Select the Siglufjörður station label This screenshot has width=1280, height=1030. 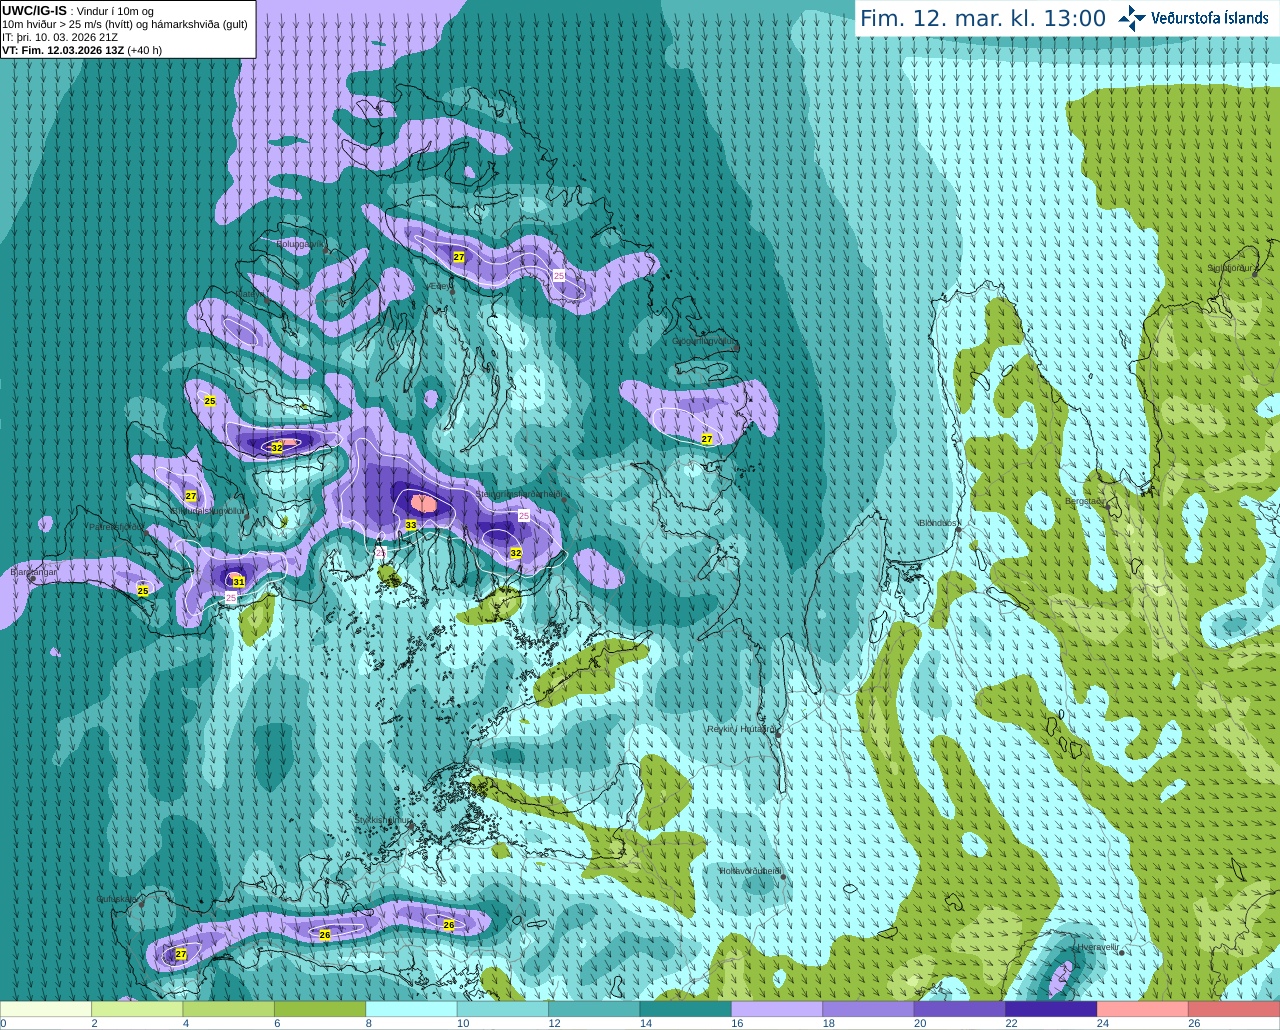coord(1231,268)
